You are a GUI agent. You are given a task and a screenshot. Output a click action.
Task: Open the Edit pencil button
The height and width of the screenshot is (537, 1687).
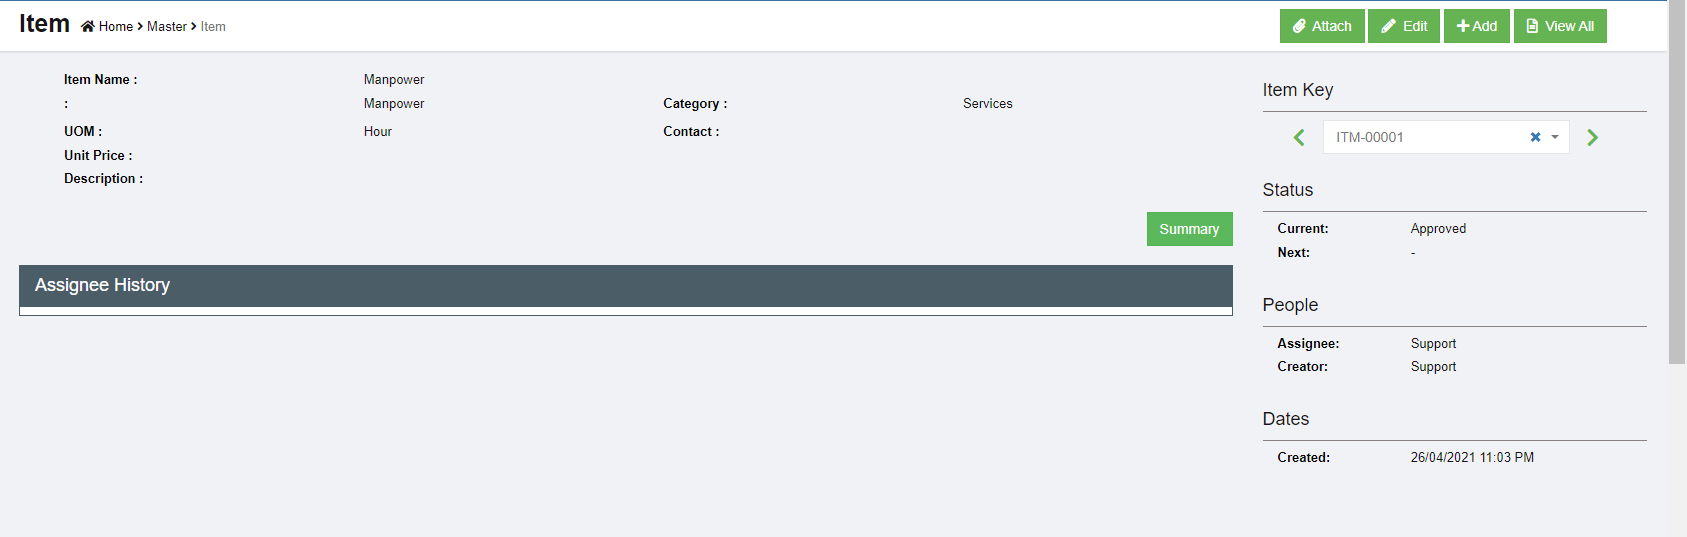(1403, 26)
